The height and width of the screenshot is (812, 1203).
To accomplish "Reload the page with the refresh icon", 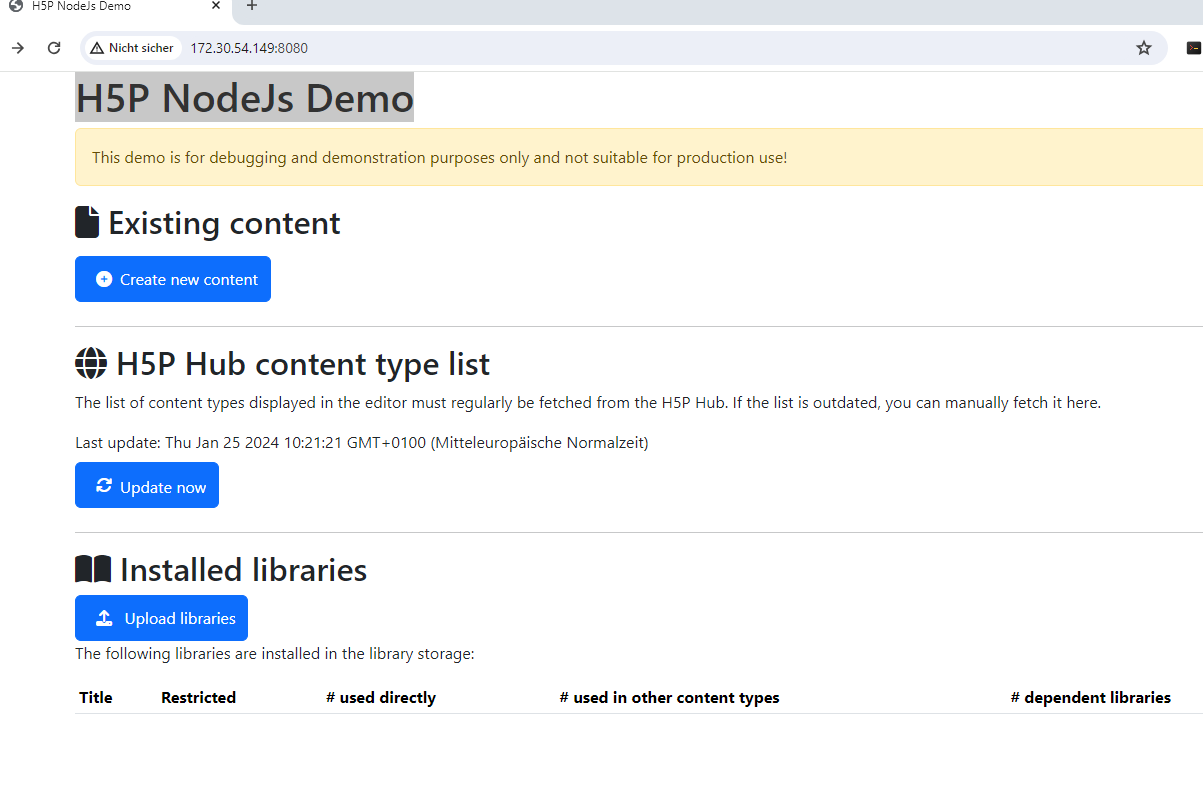I will pos(54,48).
